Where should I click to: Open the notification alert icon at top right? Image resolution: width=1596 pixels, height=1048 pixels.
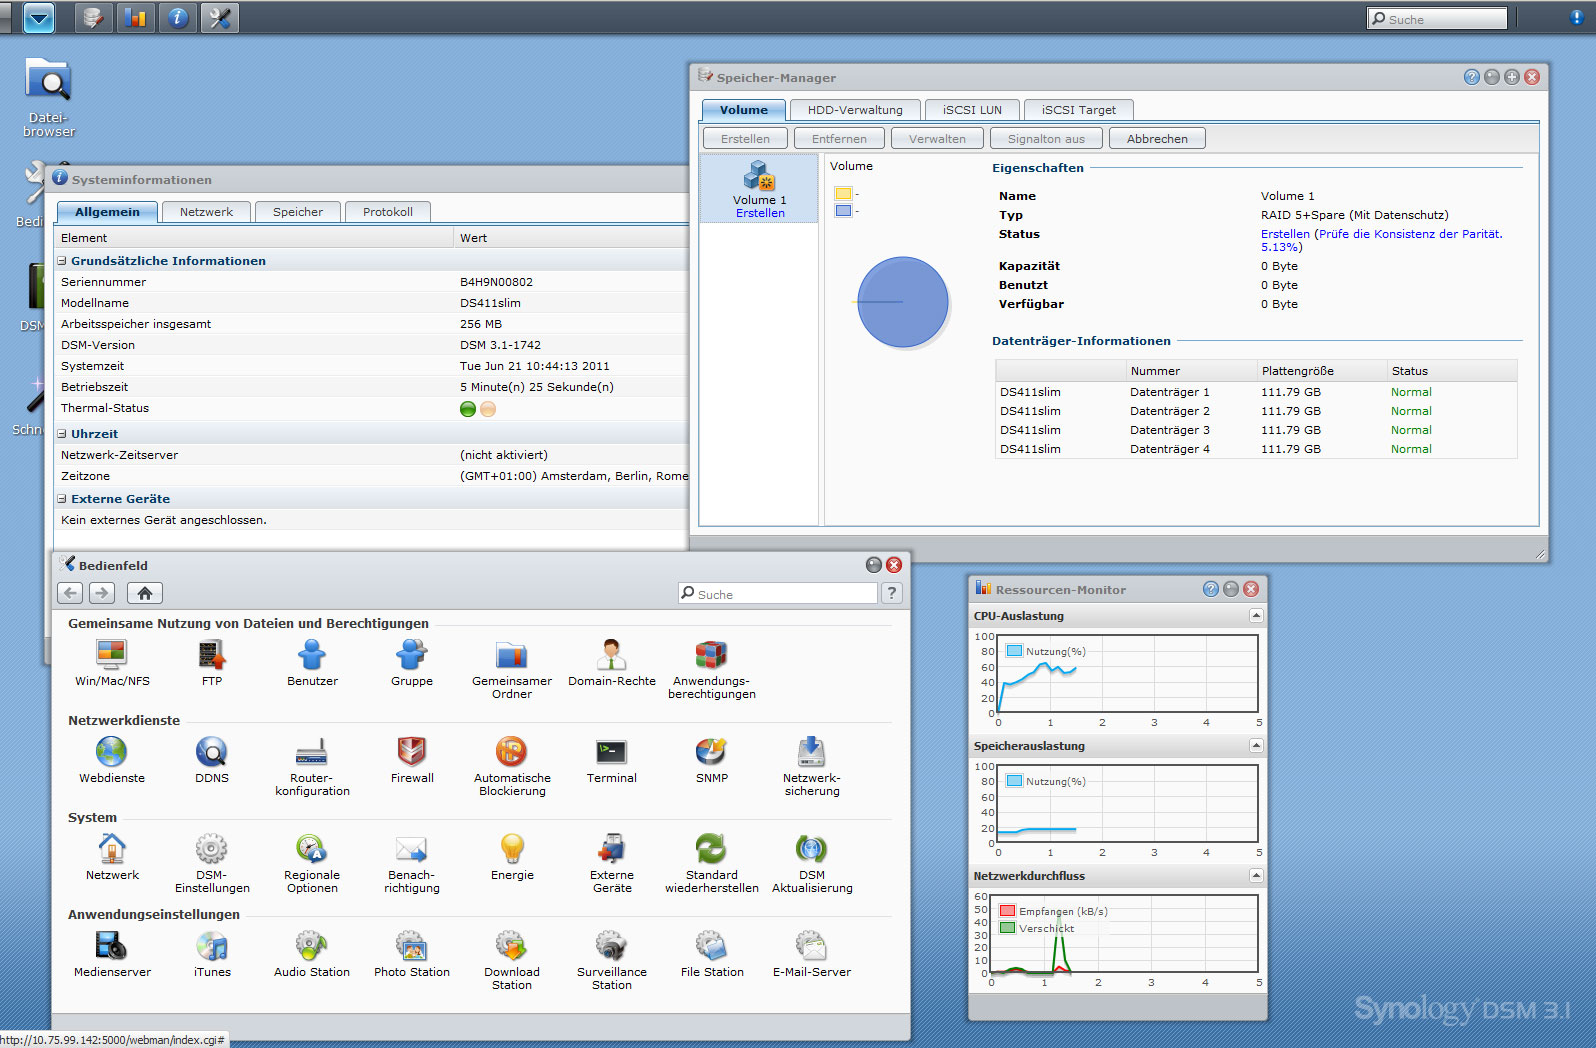coord(1577,18)
